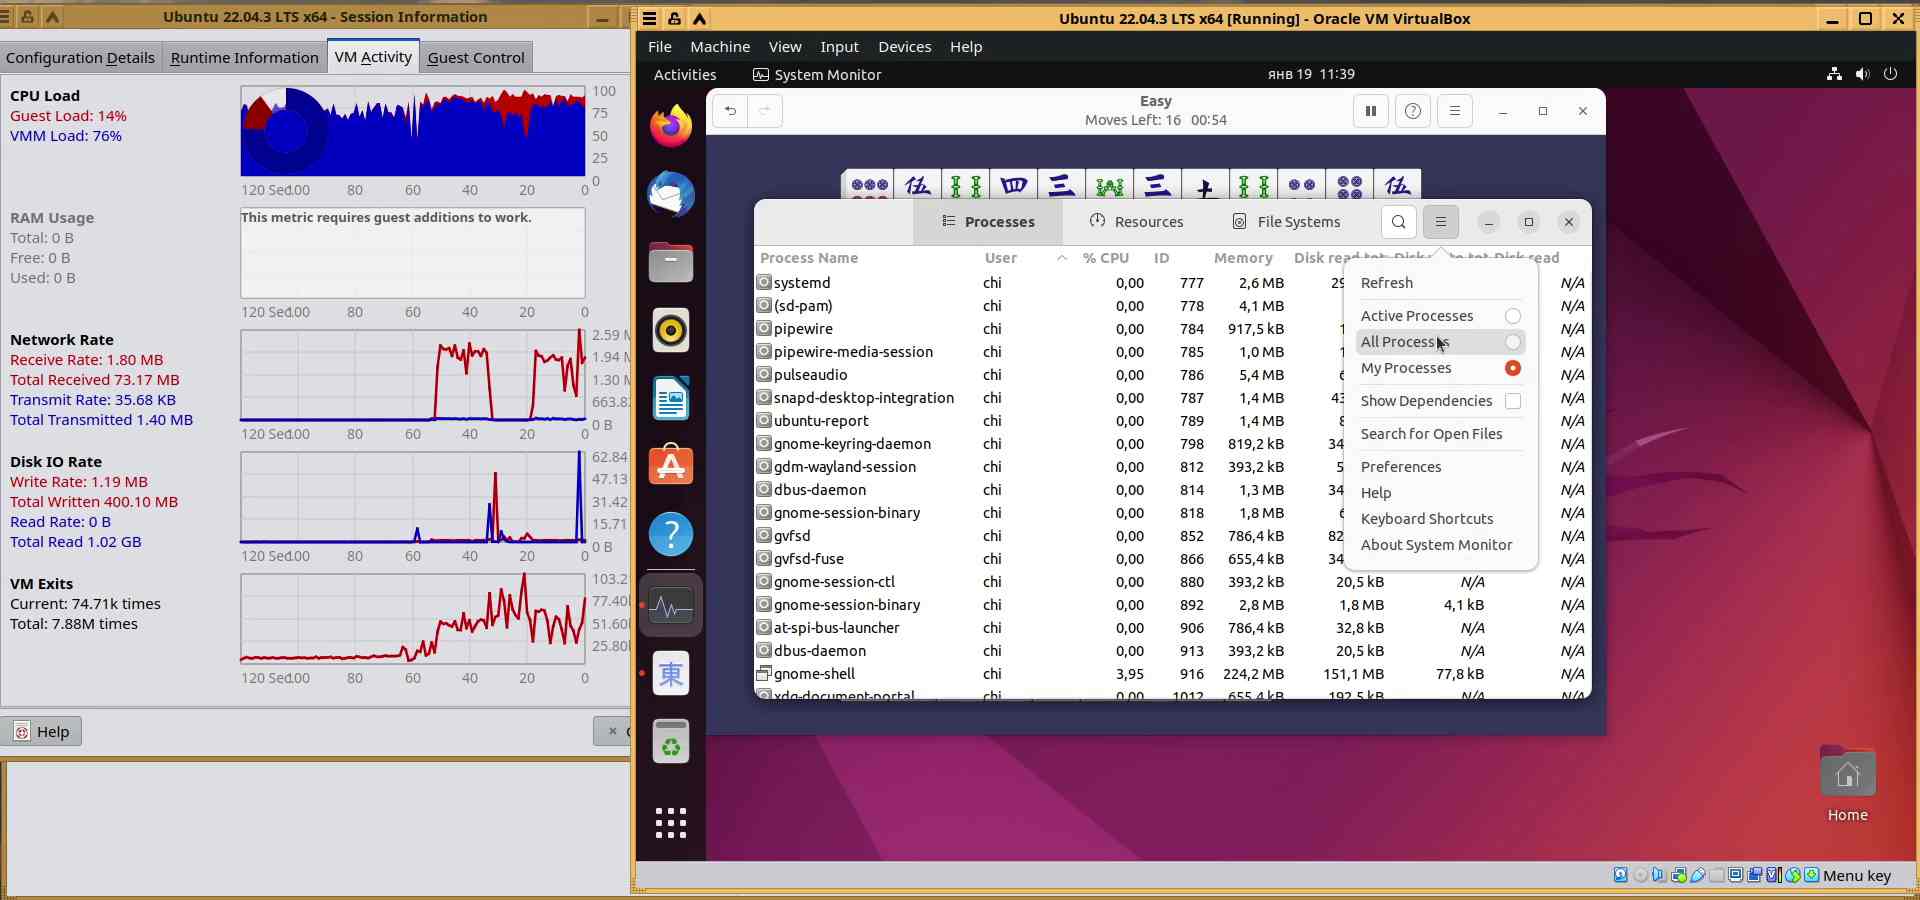Click the mouse integration indicator in VirtualBox status bar
This screenshot has height=900, width=1920.
pos(1793,875)
